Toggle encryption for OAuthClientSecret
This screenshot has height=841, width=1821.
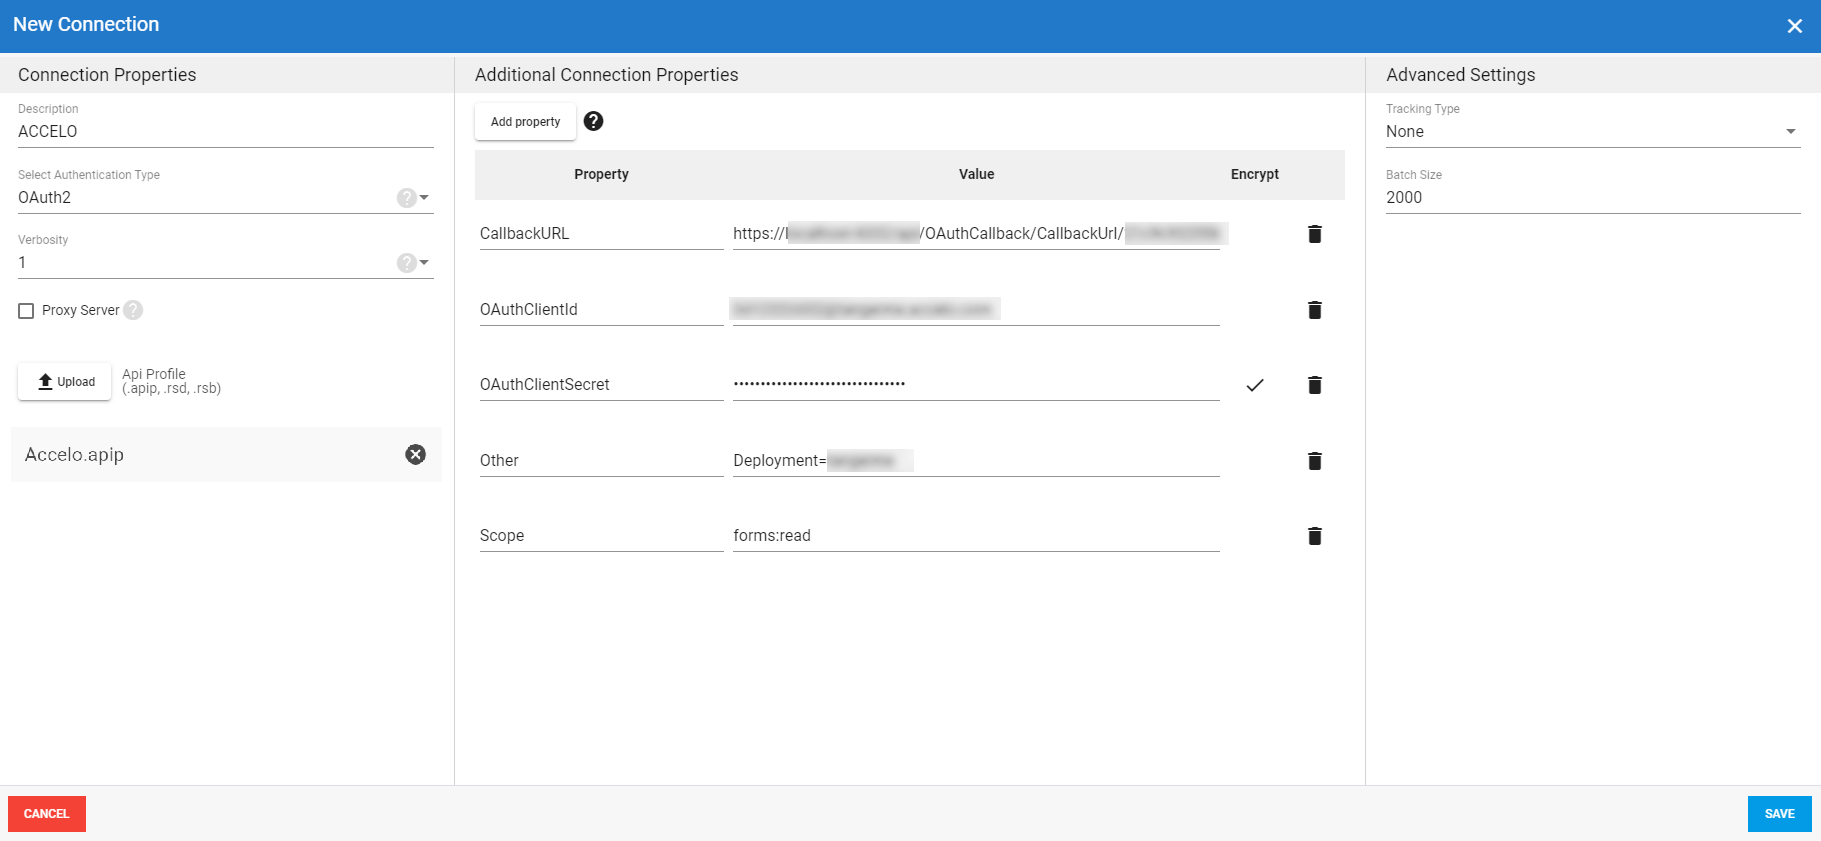[x=1254, y=385]
